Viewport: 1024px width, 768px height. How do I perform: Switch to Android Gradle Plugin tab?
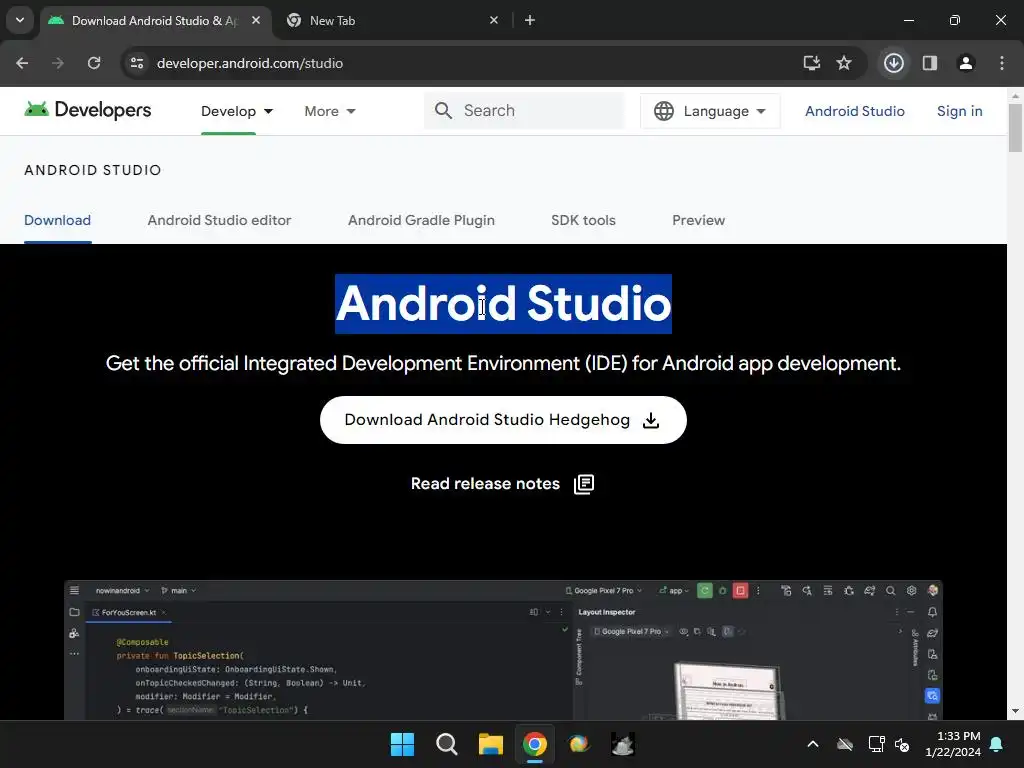click(x=421, y=220)
